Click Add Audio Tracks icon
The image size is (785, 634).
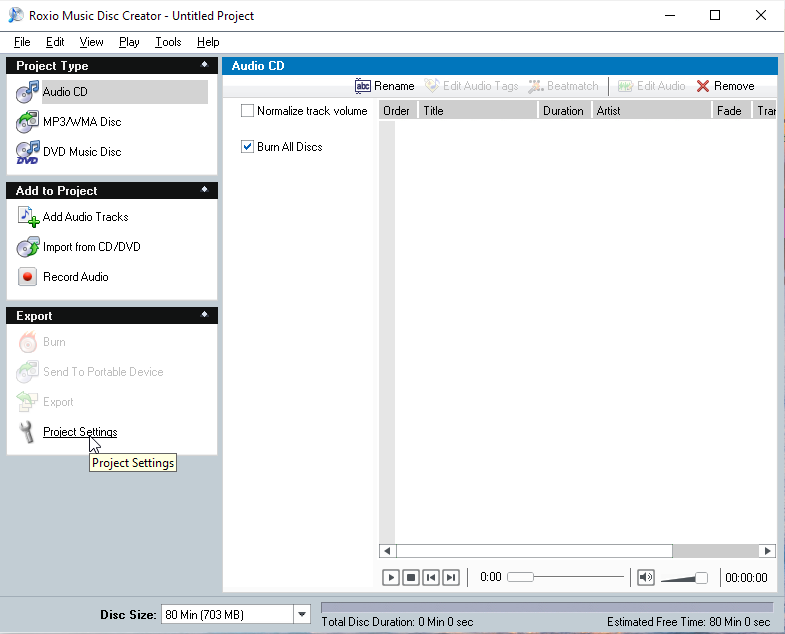(x=28, y=217)
